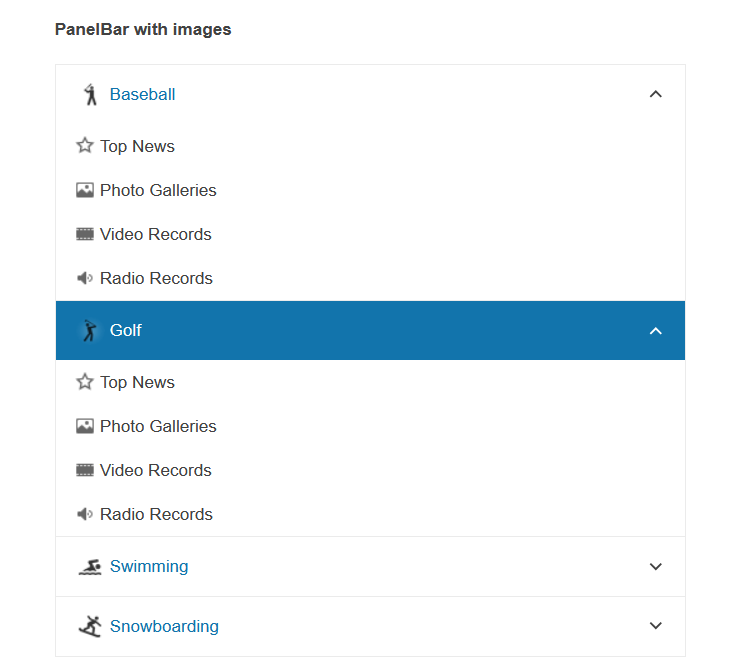Expand the Swimming panel using its chevron
Viewport: 732px width, 667px height.
pos(656,566)
